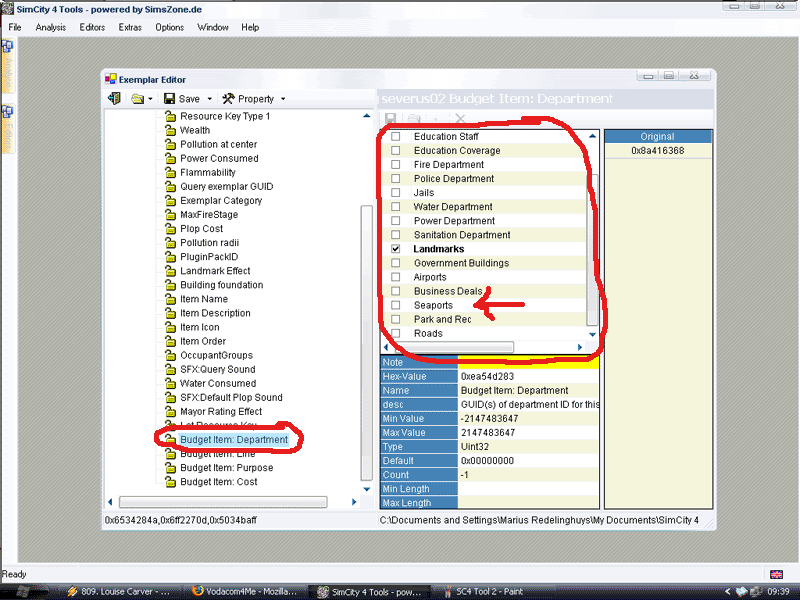Click the property tree horizontal scrollbar thumb

223,502
